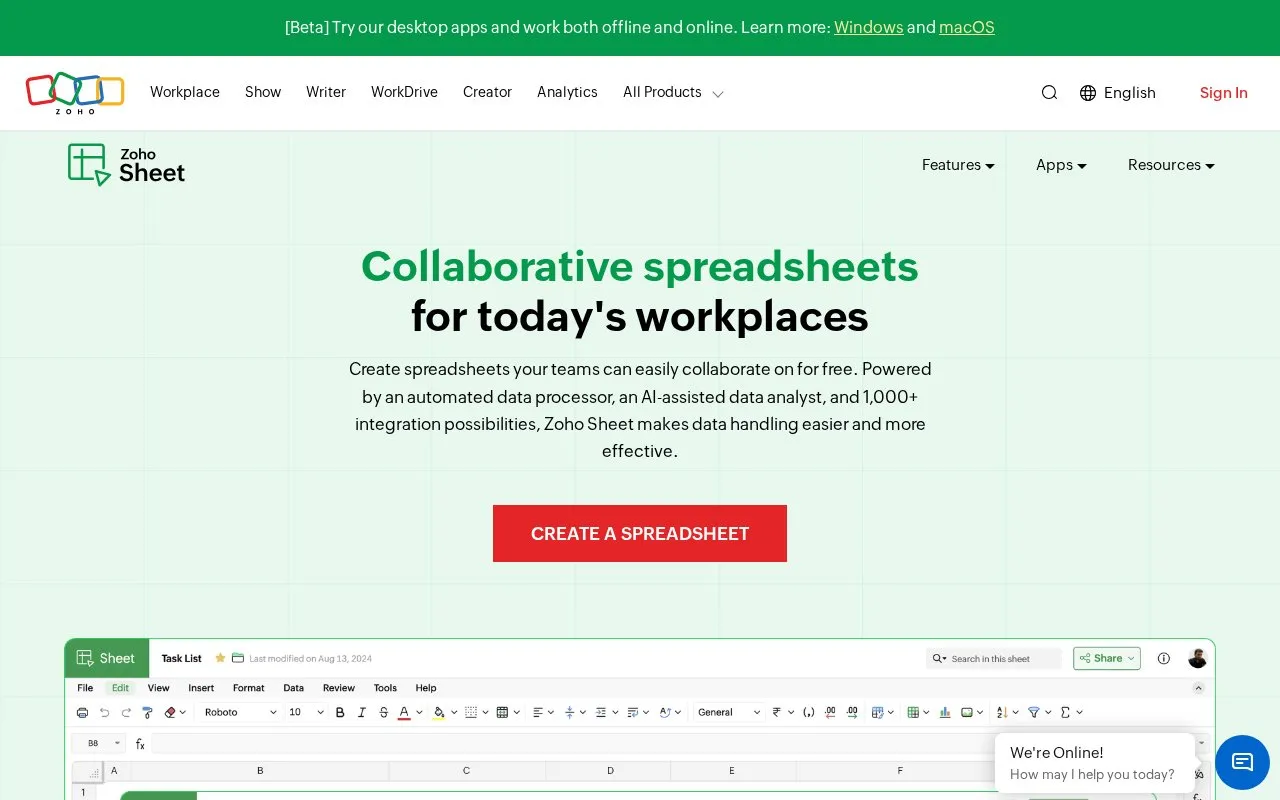
Task: Toggle the favorite star beside Task List
Action: [220, 658]
